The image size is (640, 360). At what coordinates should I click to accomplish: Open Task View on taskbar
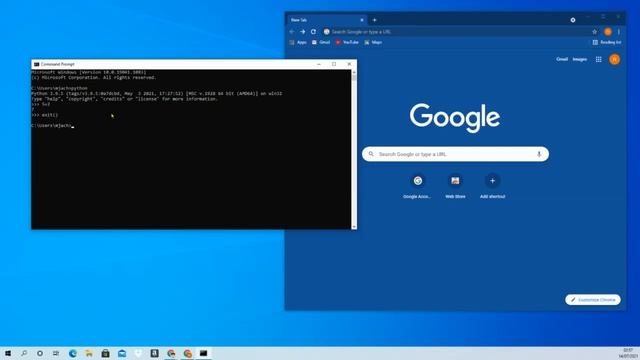point(56,353)
